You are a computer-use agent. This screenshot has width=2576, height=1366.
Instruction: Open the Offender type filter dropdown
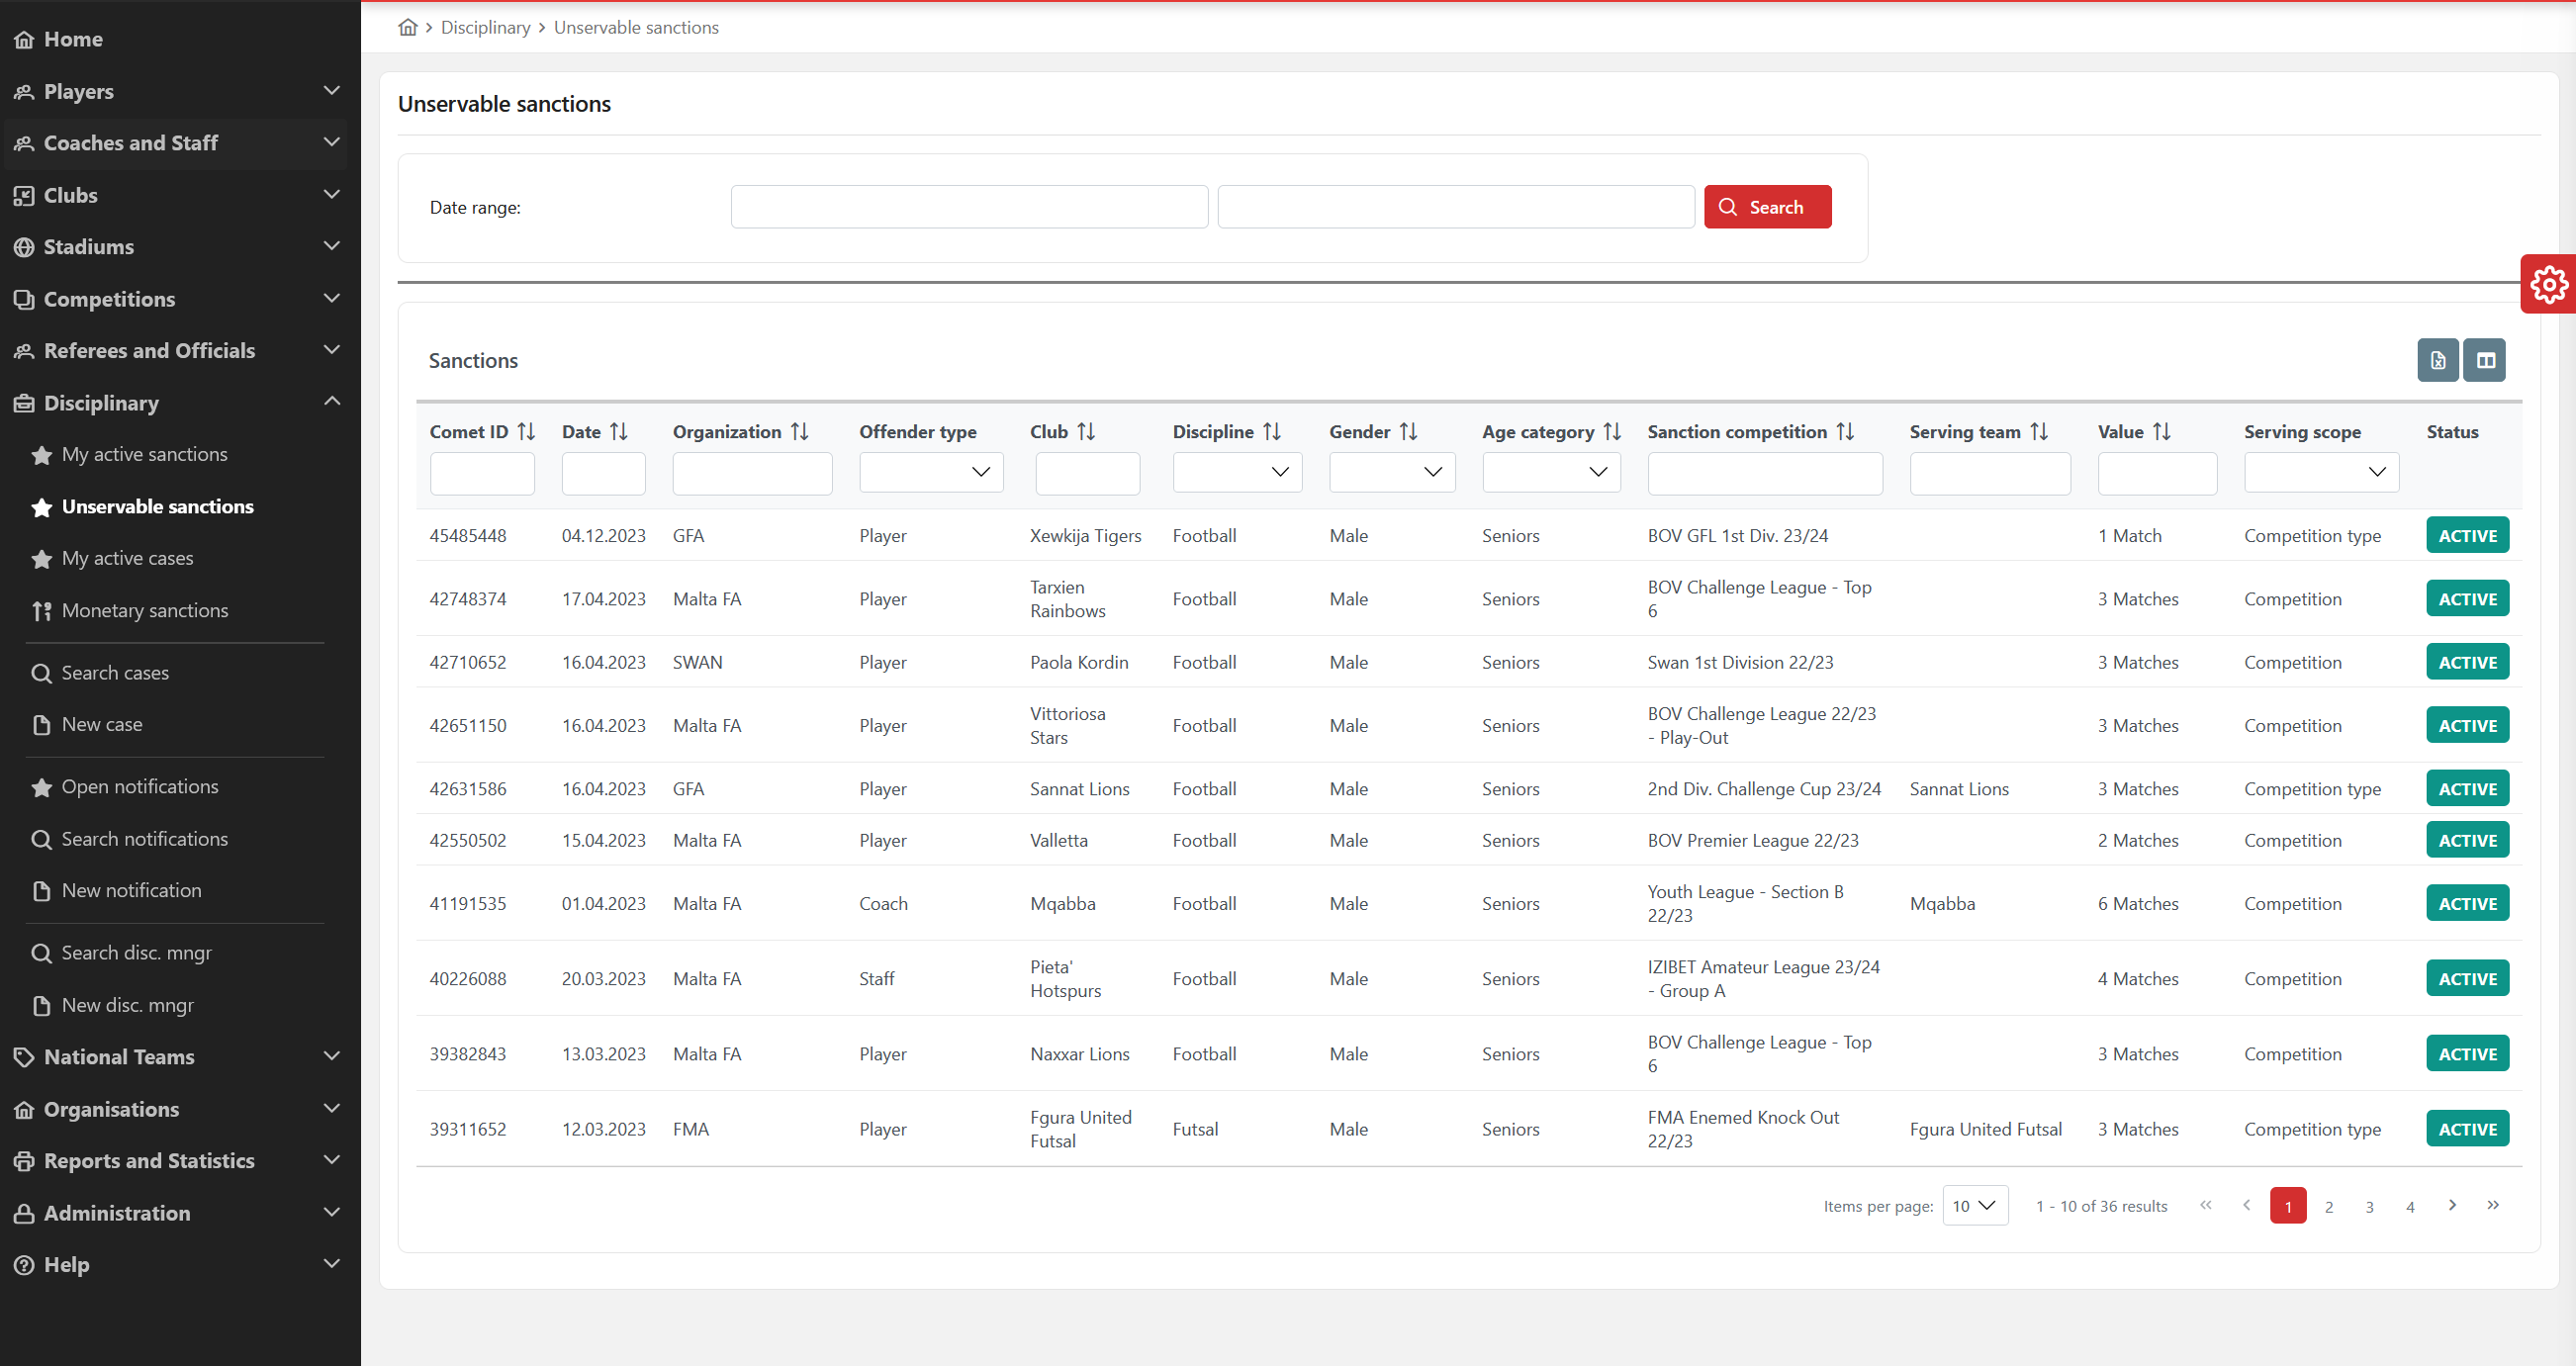(x=931, y=472)
